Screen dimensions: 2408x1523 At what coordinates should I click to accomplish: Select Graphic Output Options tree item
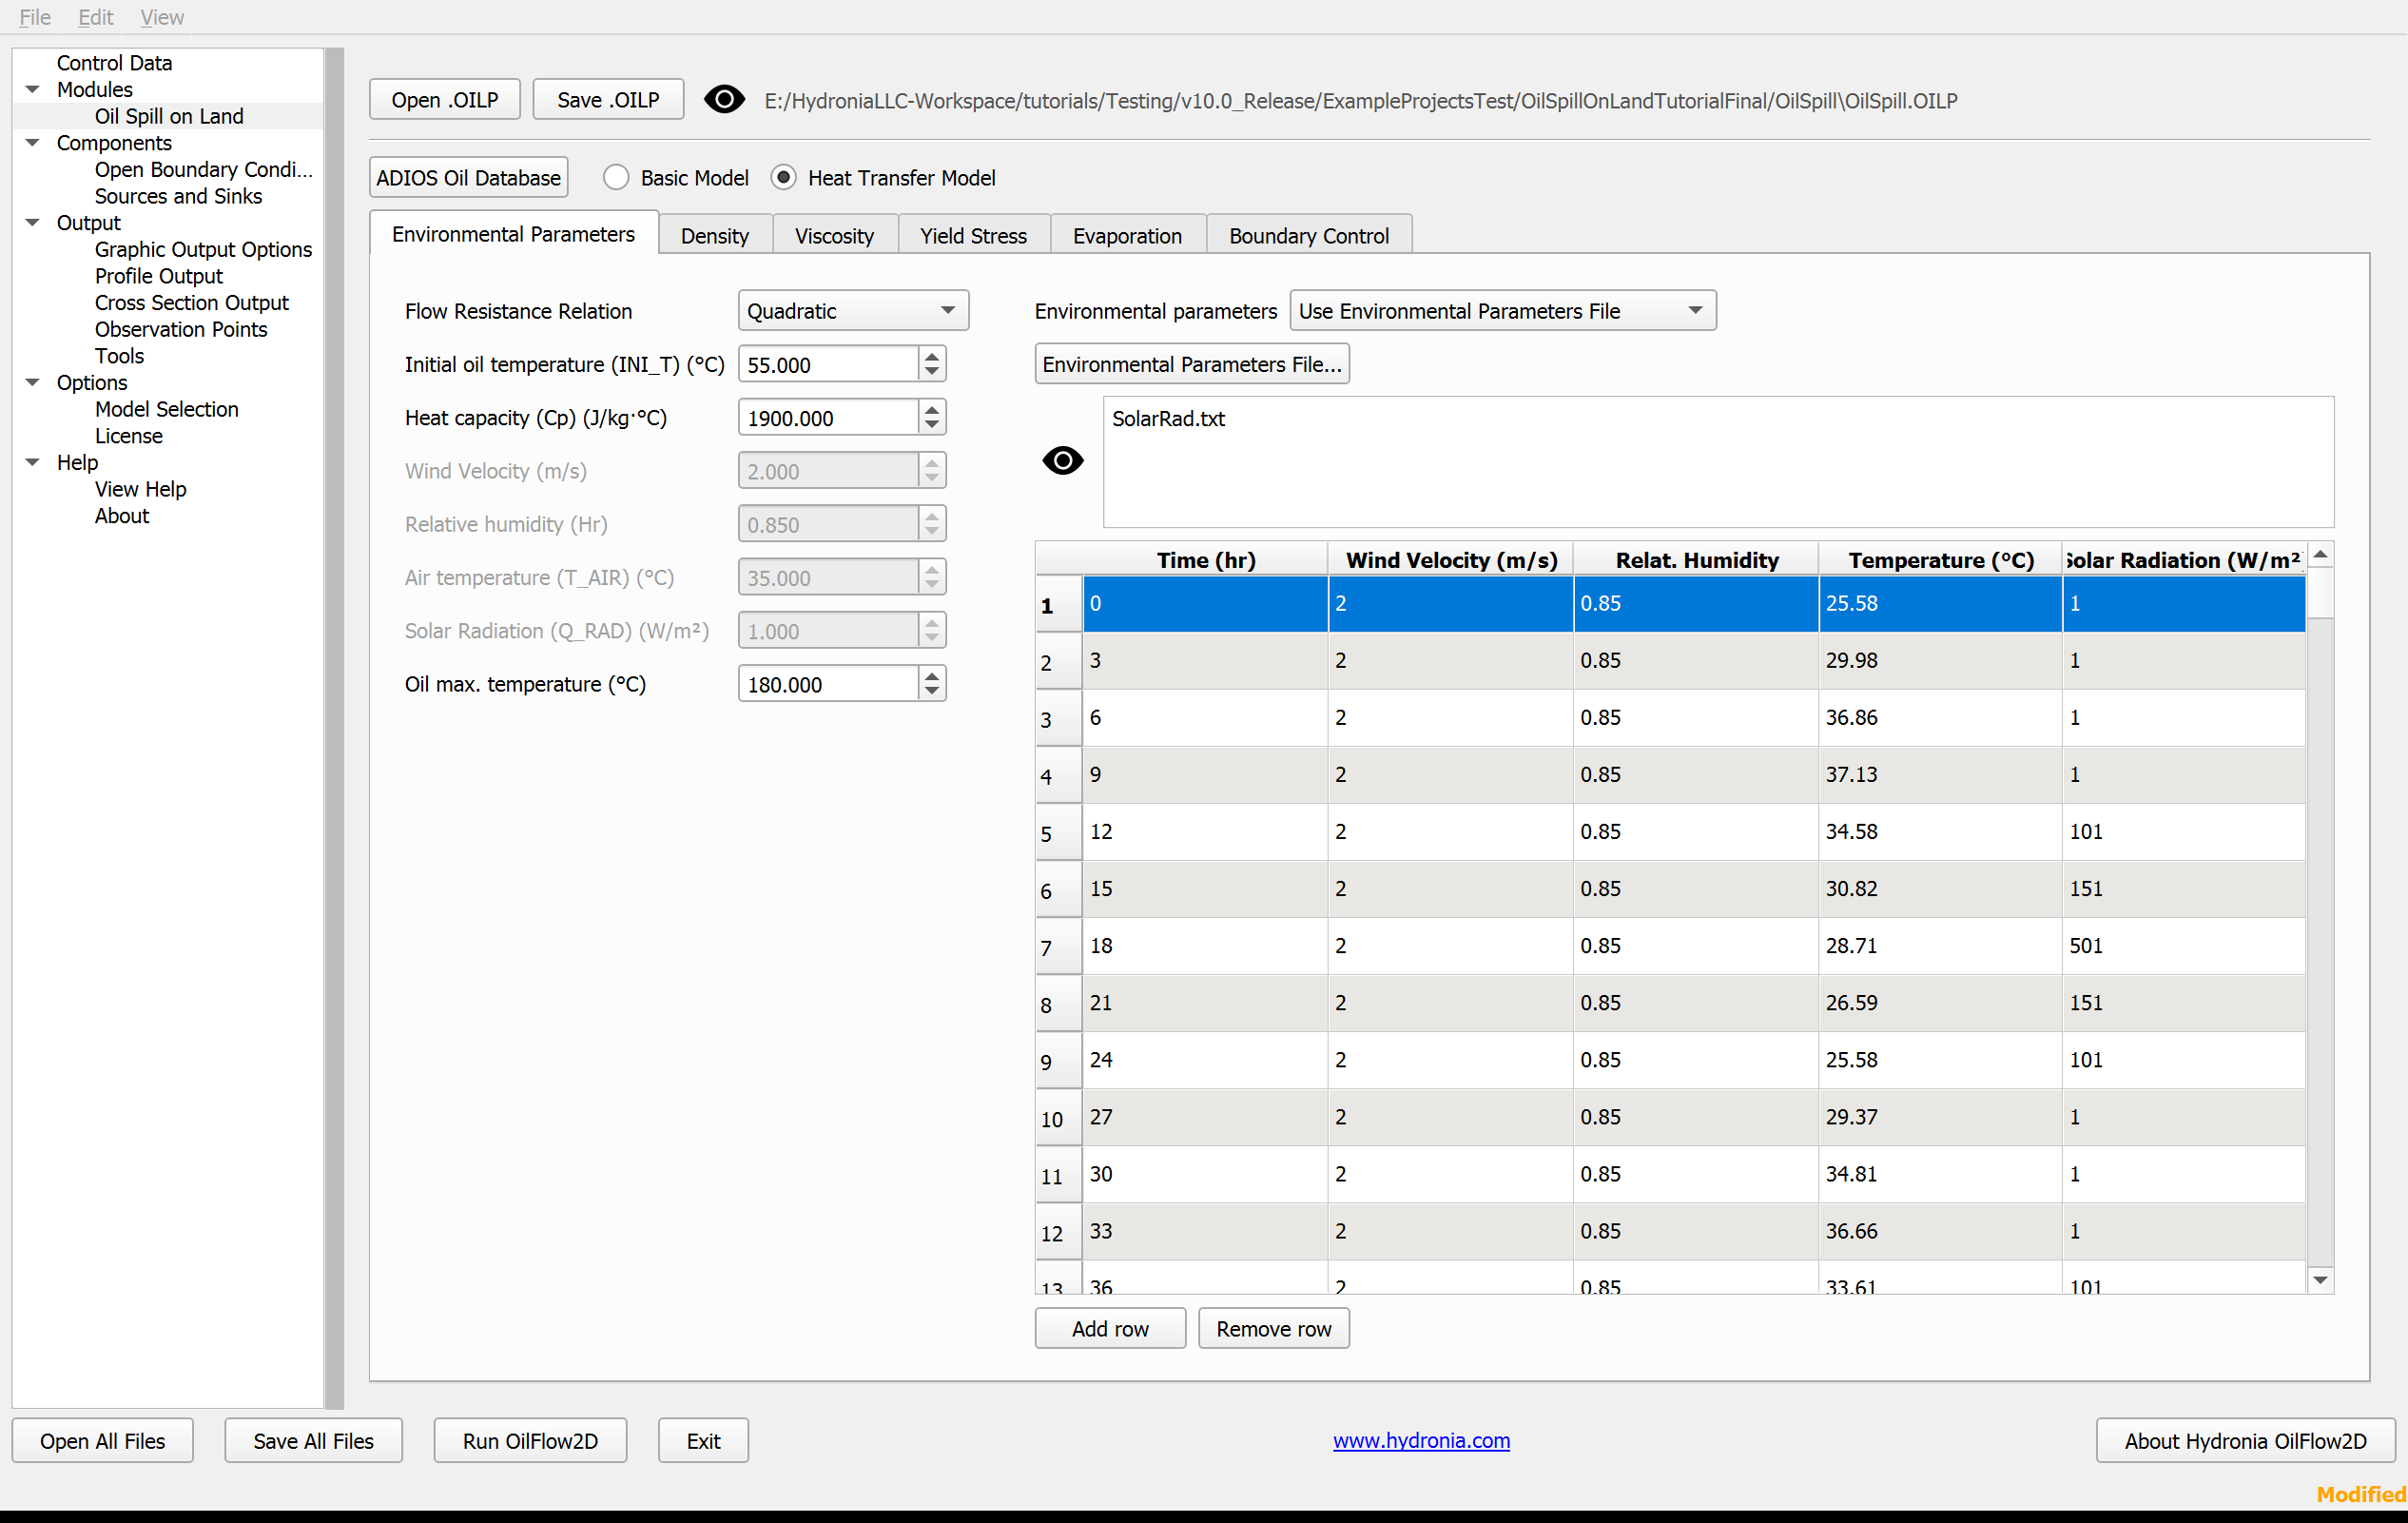(203, 250)
